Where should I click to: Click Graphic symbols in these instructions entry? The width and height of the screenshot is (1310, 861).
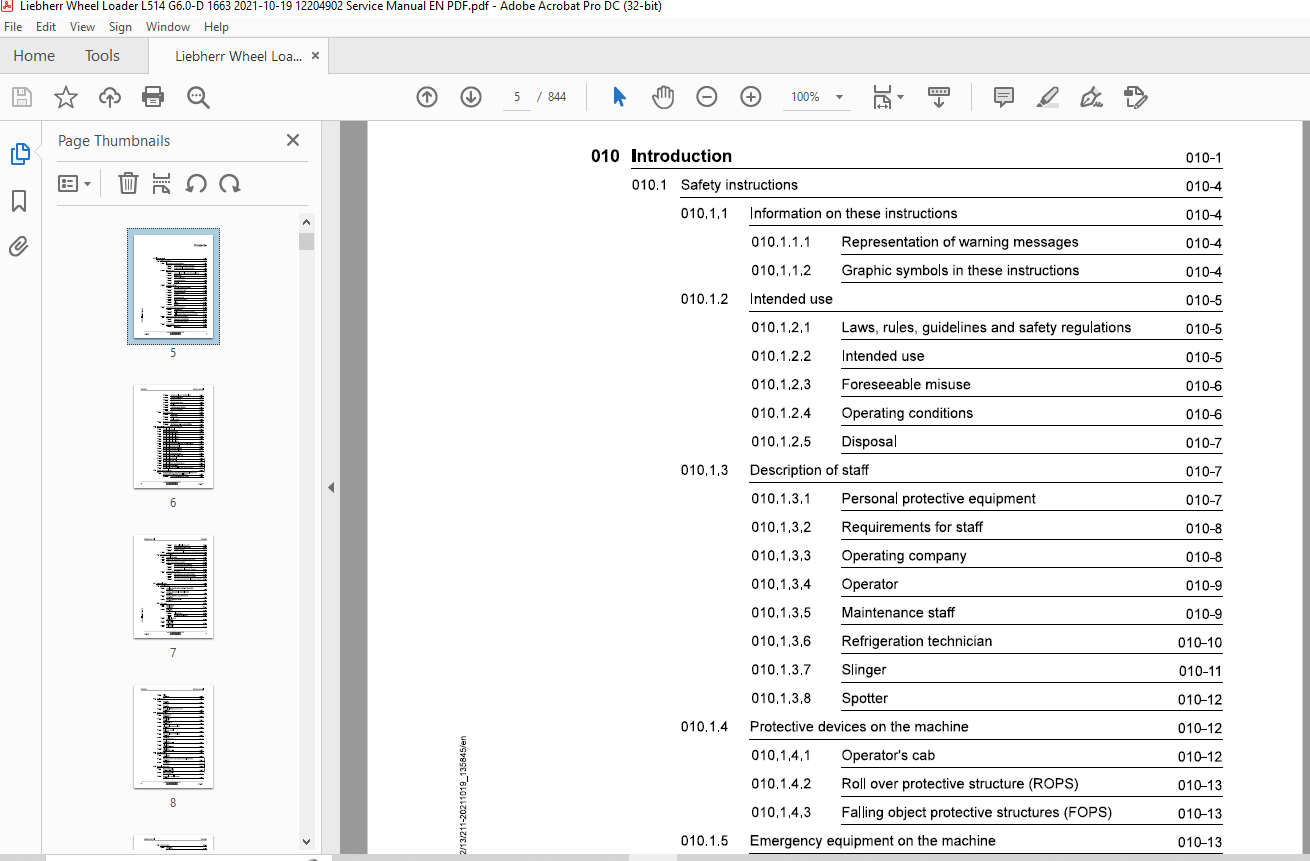(960, 271)
